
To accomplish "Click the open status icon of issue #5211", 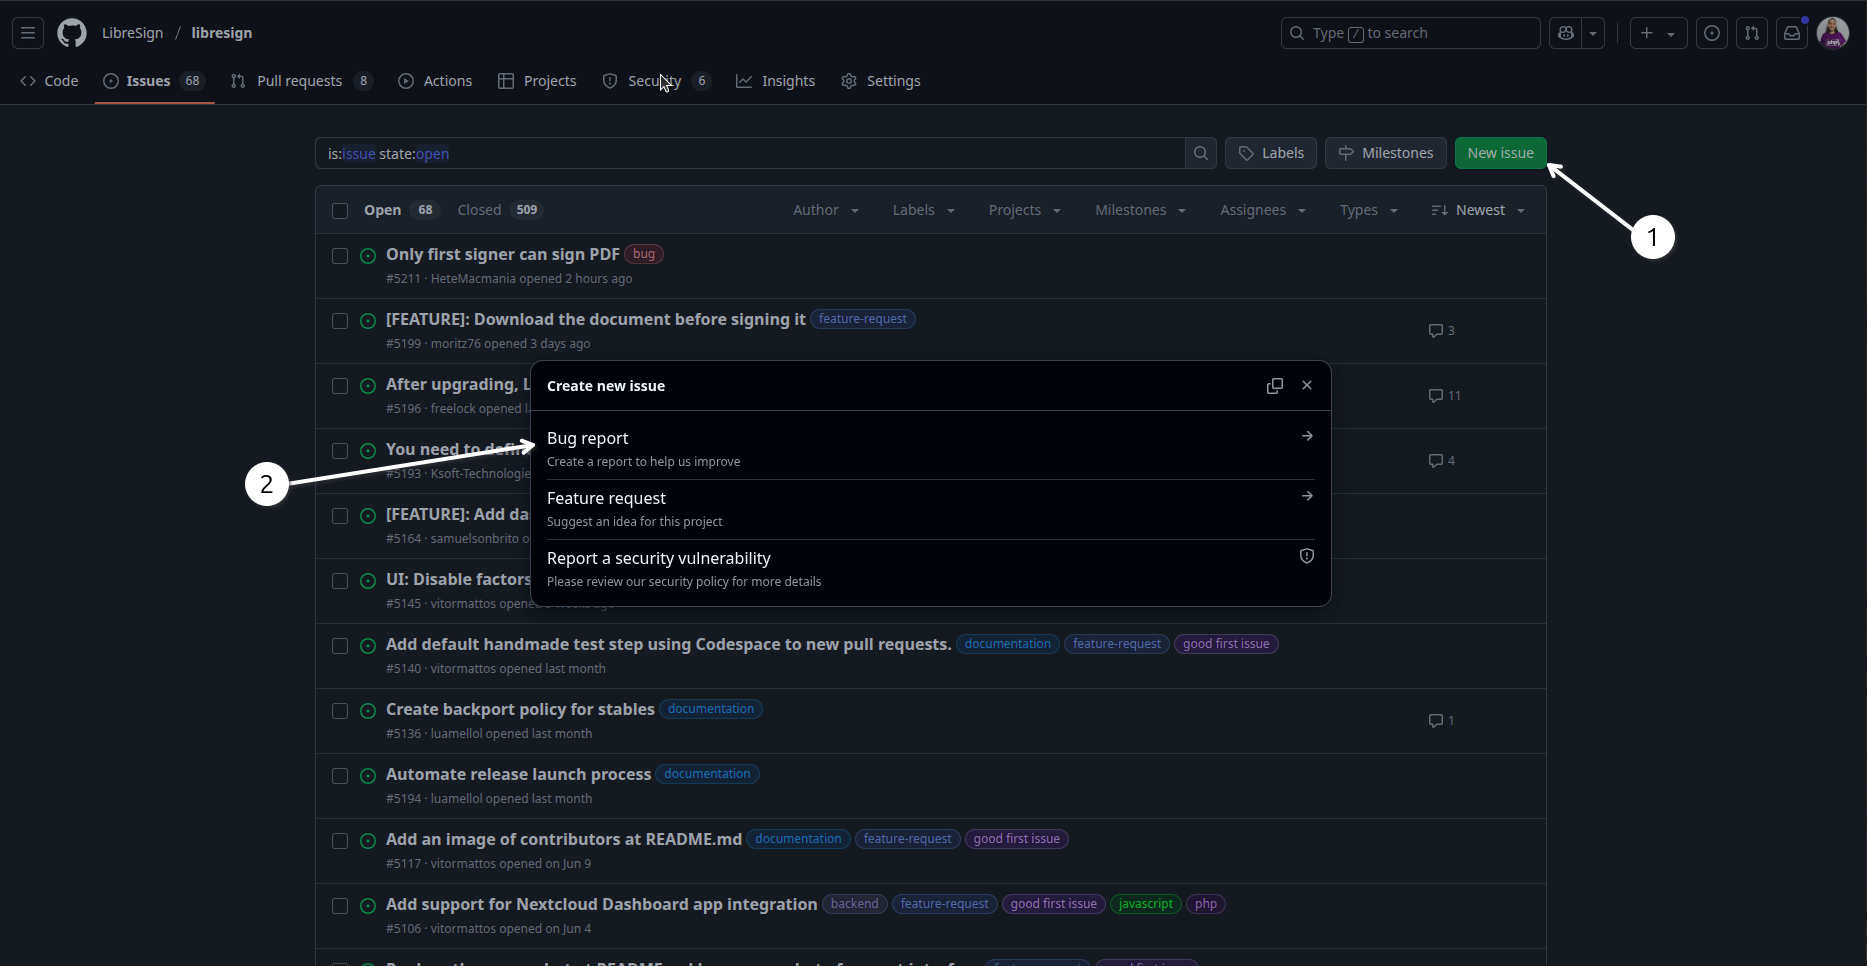I will click(368, 256).
